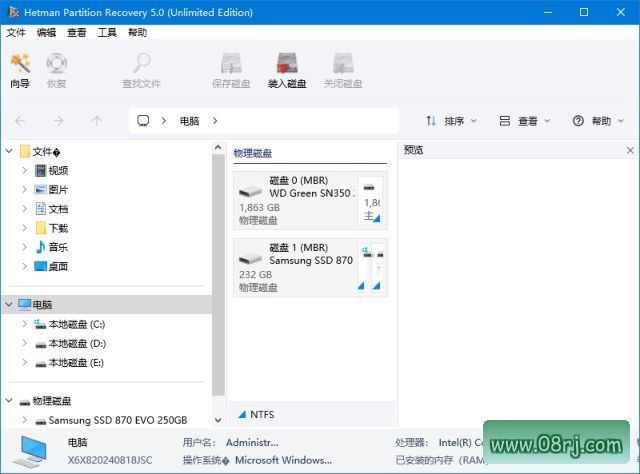Go back with the left arrow

[20, 121]
